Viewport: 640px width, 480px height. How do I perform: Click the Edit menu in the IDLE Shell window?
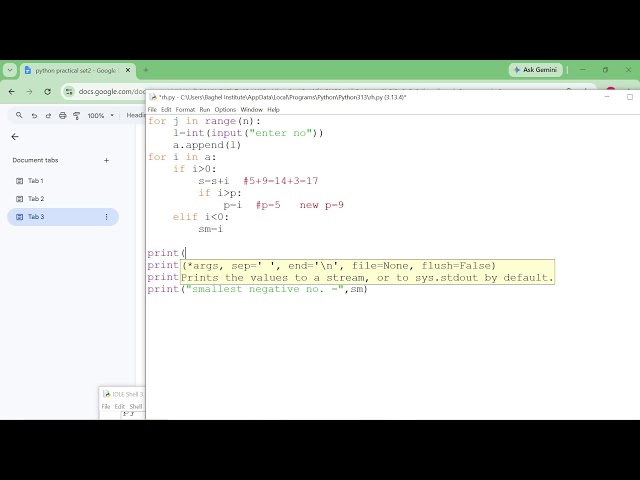tap(120, 407)
